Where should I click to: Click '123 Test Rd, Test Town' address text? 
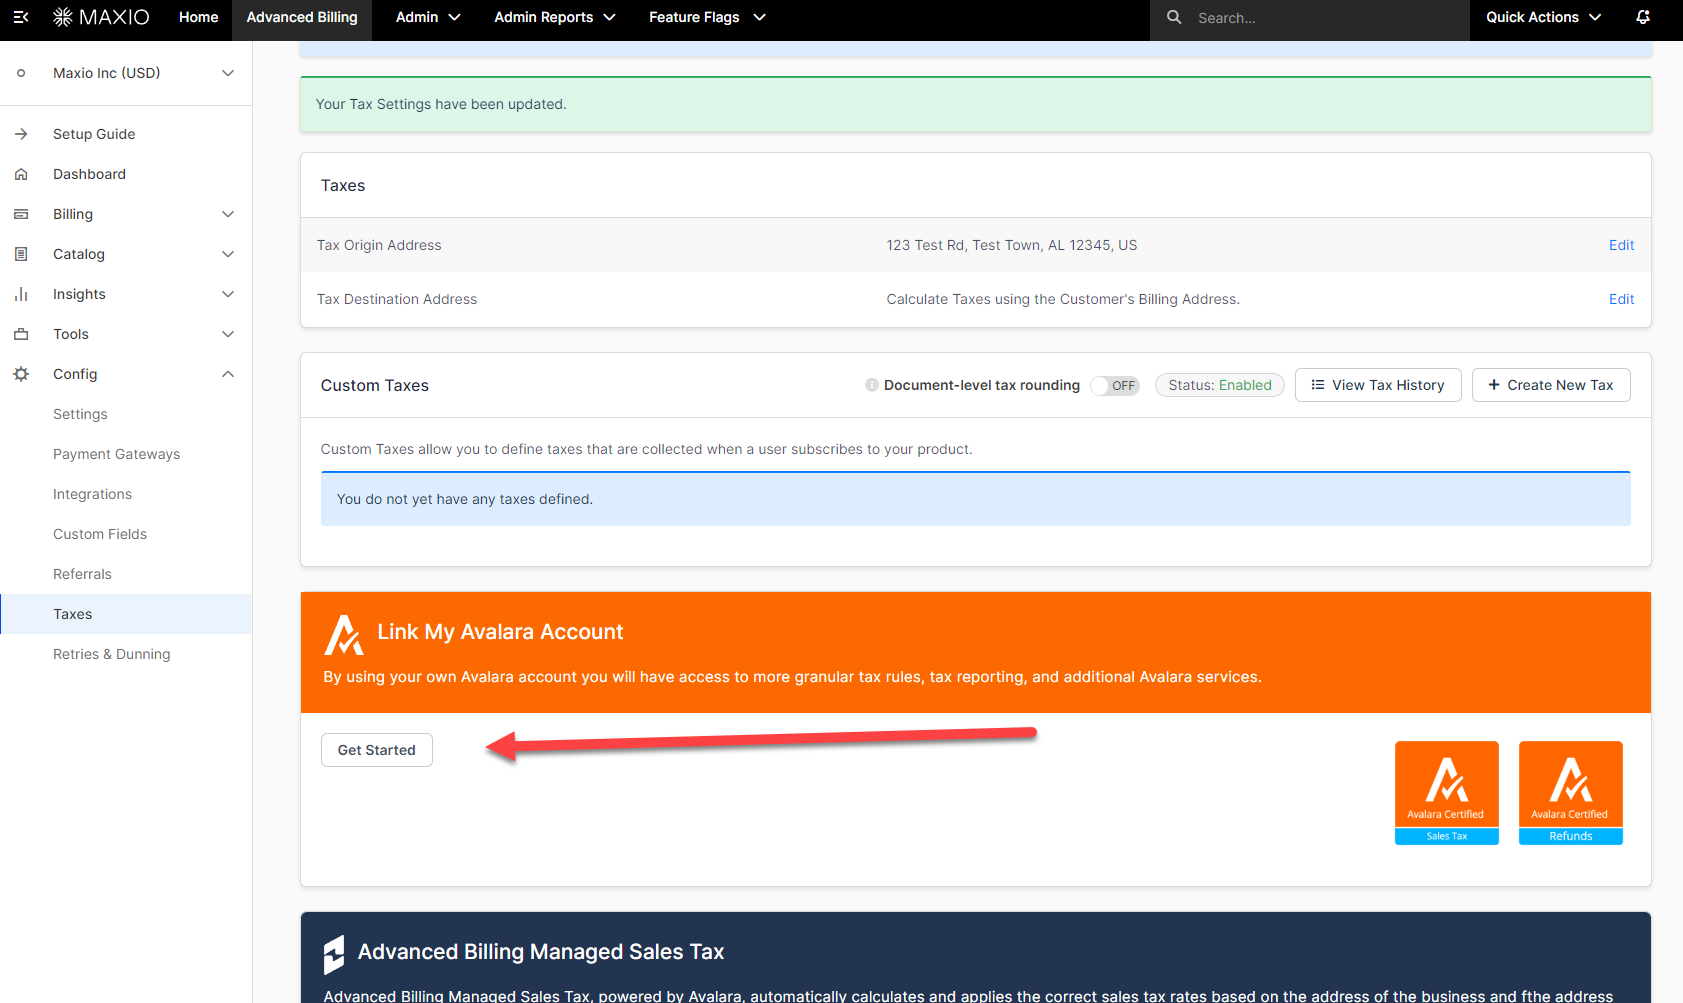[x=1012, y=245]
